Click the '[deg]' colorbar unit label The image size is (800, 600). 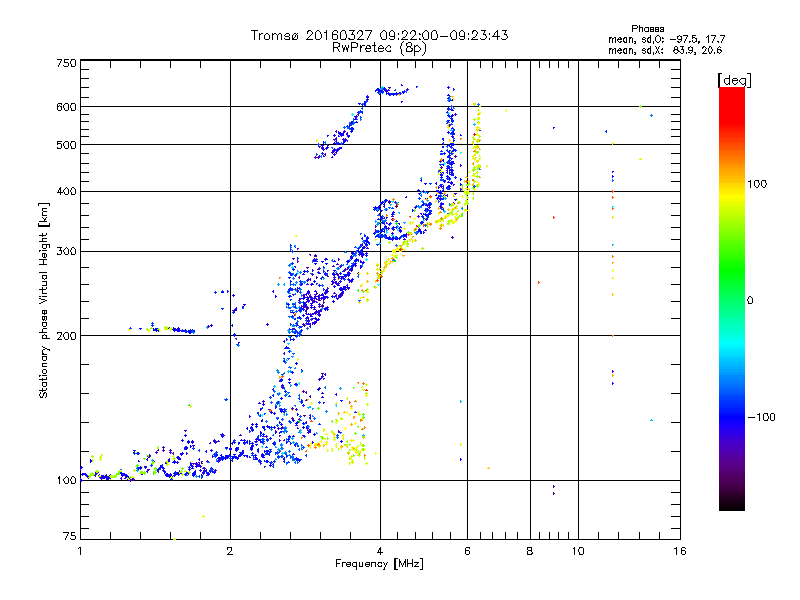(734, 80)
